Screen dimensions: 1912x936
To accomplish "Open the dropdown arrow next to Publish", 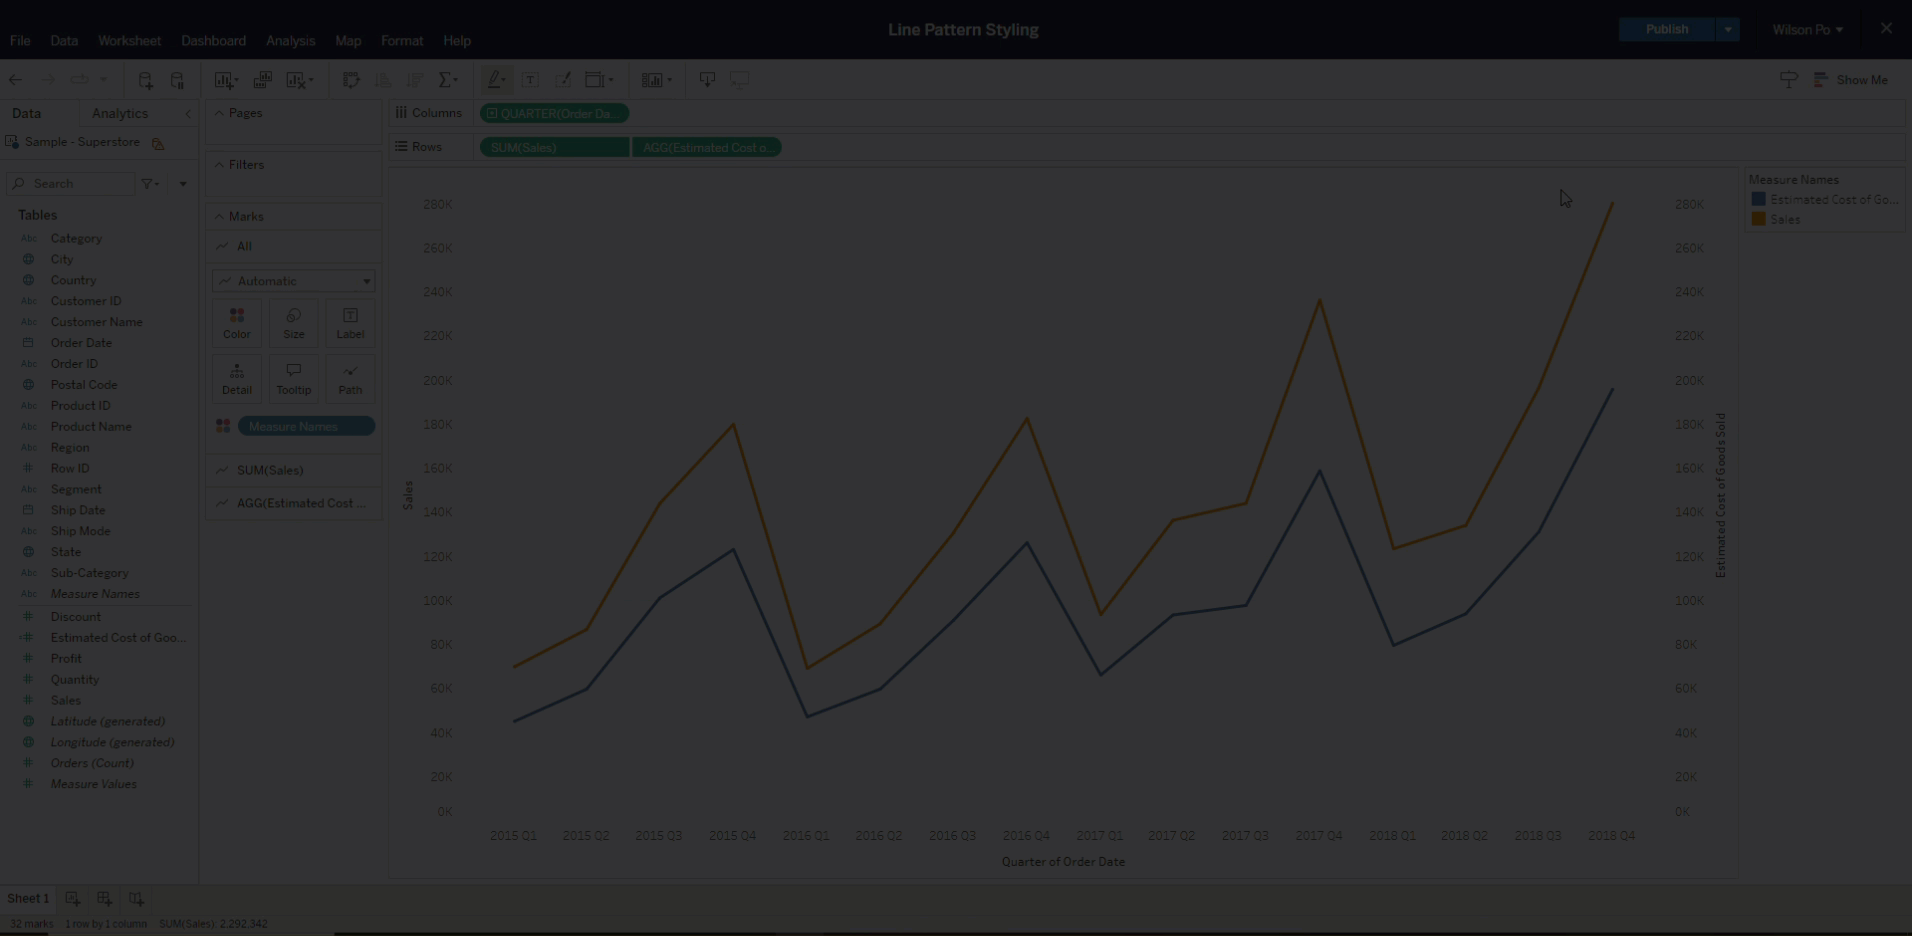I will point(1728,30).
